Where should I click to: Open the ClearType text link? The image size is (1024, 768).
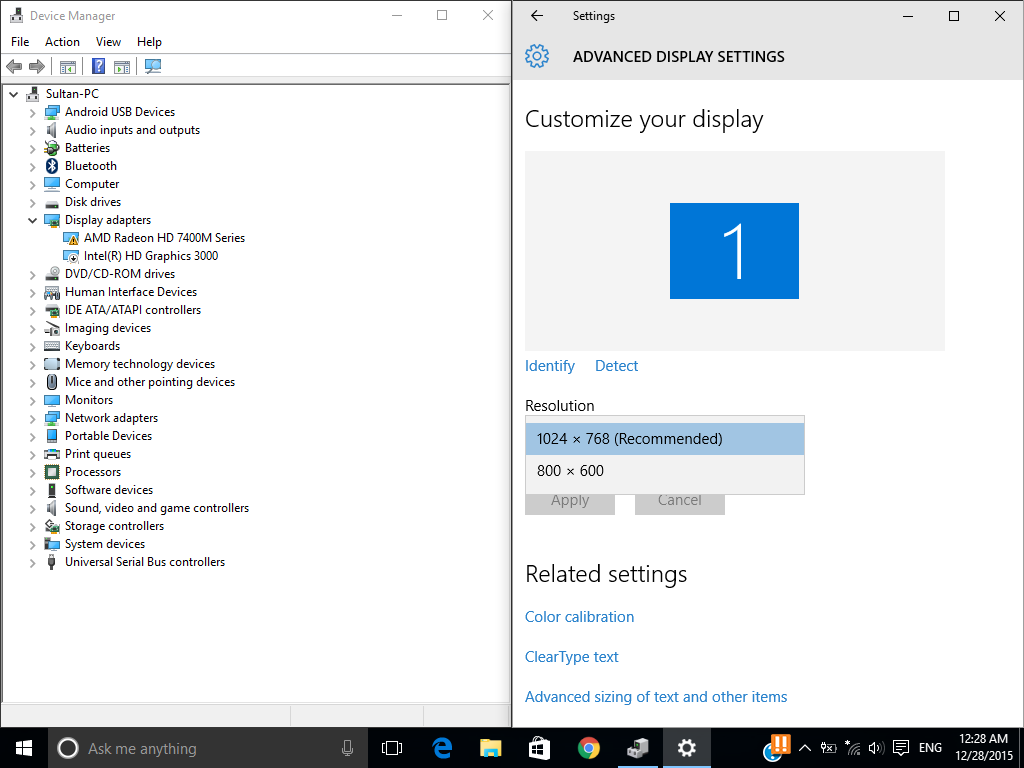point(571,657)
